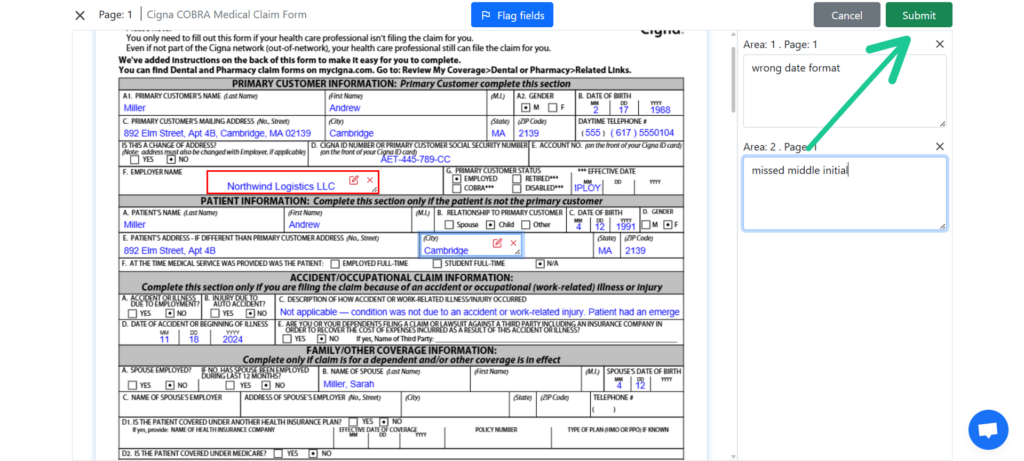The width and height of the screenshot is (1024, 461).
Task: Select mailing address '892 Elm Street, Apt 4B, Cambridge, MA 02139'
Action: click(217, 133)
